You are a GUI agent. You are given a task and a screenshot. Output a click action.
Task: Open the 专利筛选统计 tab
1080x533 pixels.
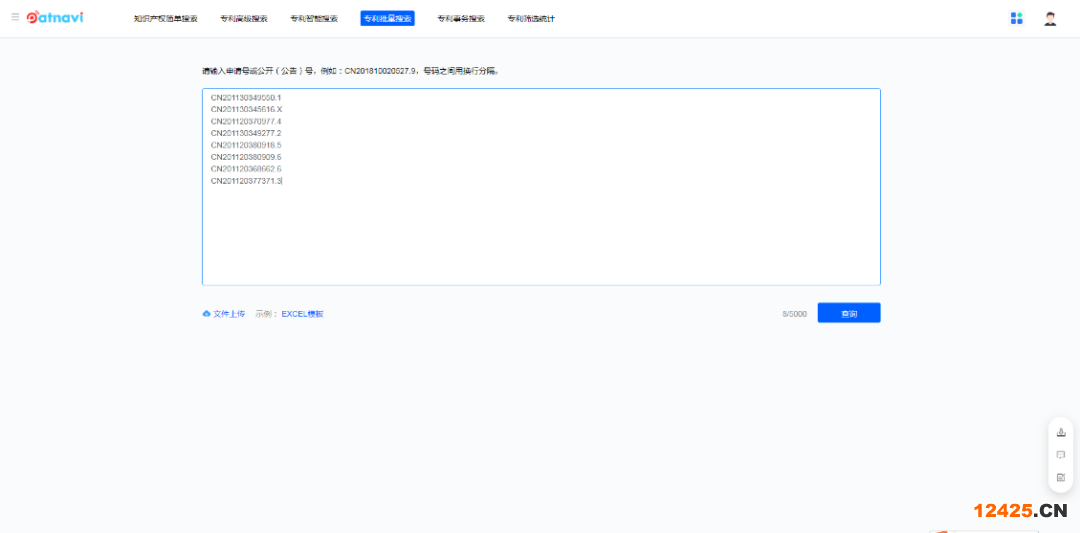531,19
